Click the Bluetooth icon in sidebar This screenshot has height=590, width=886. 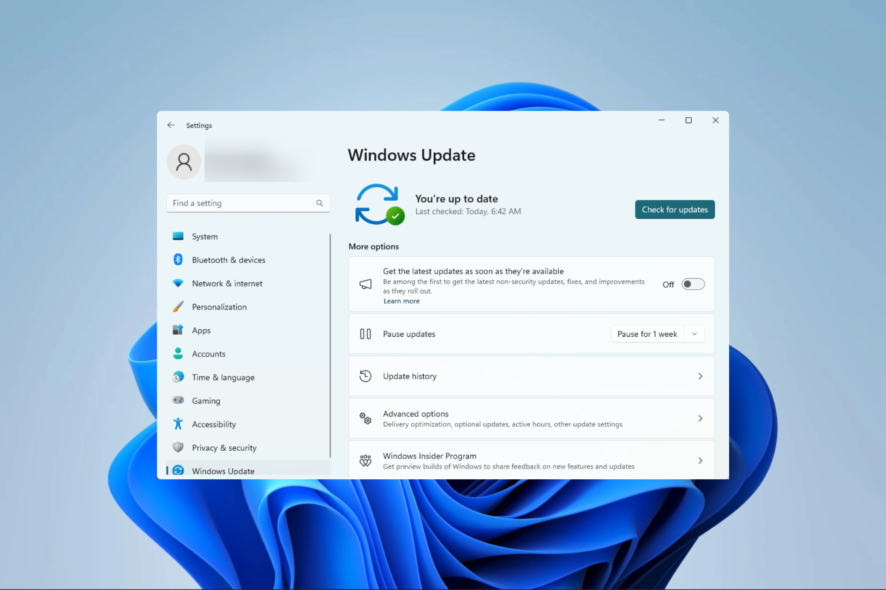(178, 259)
